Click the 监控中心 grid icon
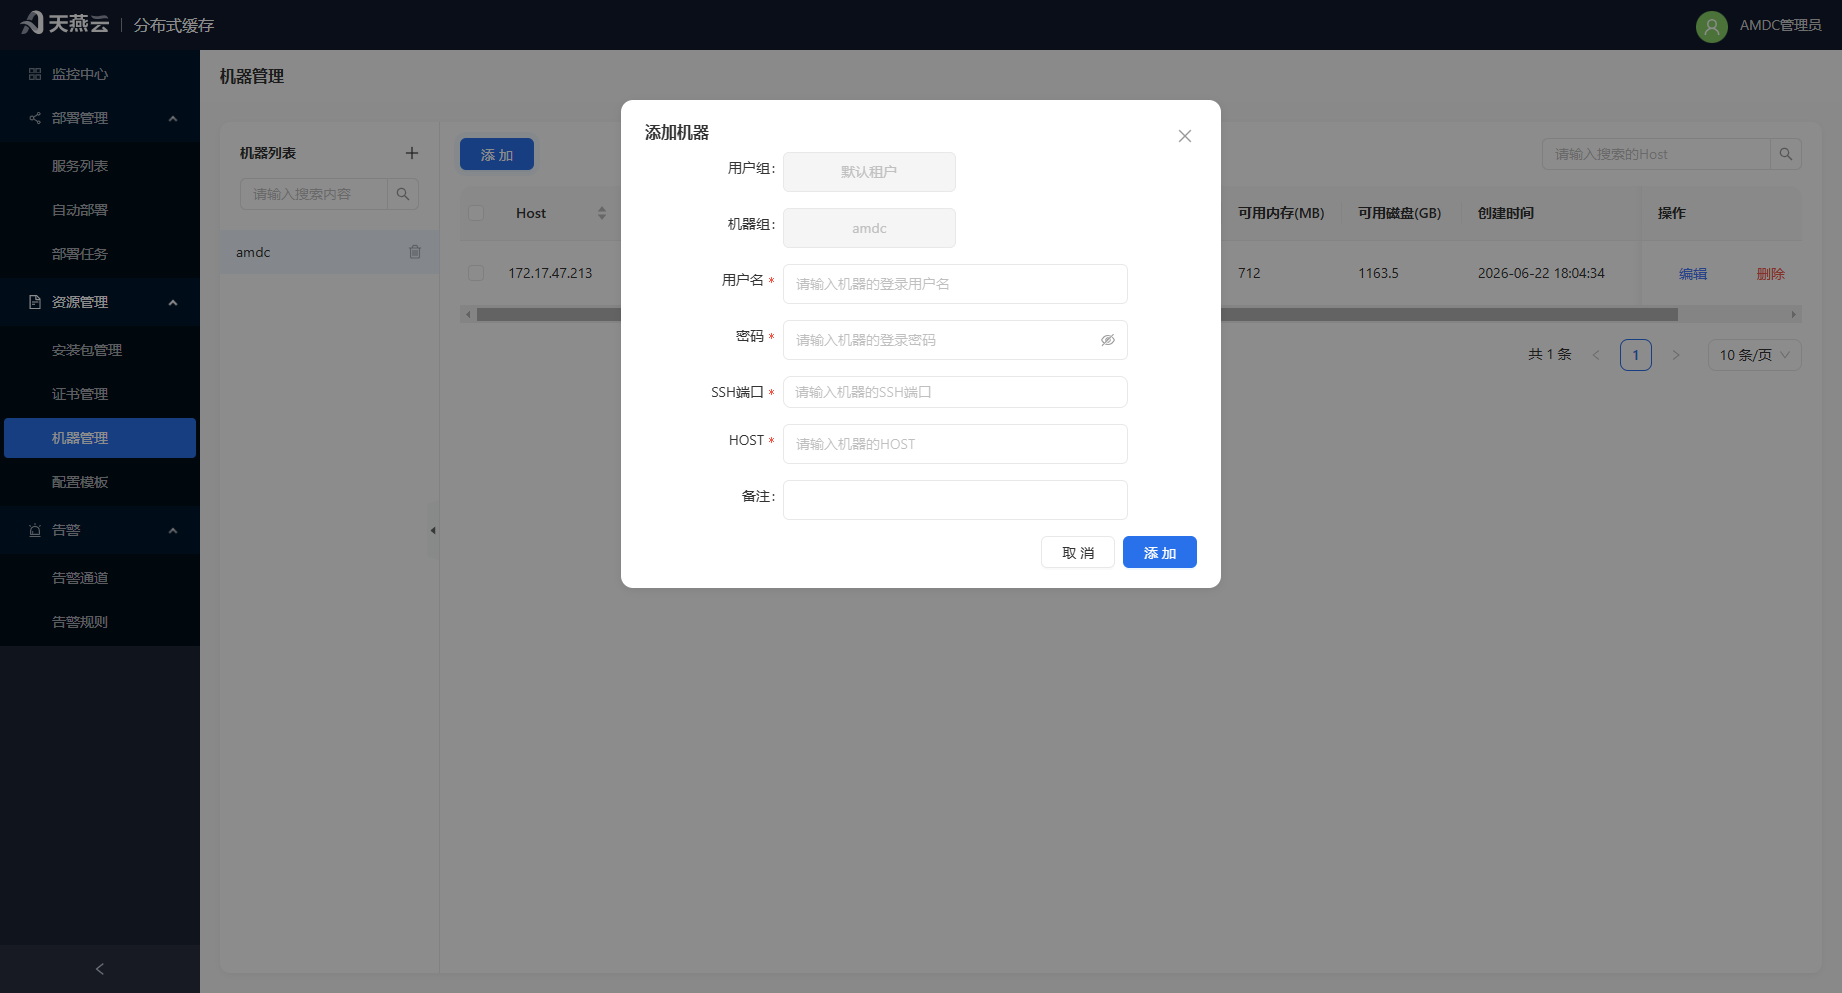Viewport: 1842px width, 993px height. pos(35,74)
